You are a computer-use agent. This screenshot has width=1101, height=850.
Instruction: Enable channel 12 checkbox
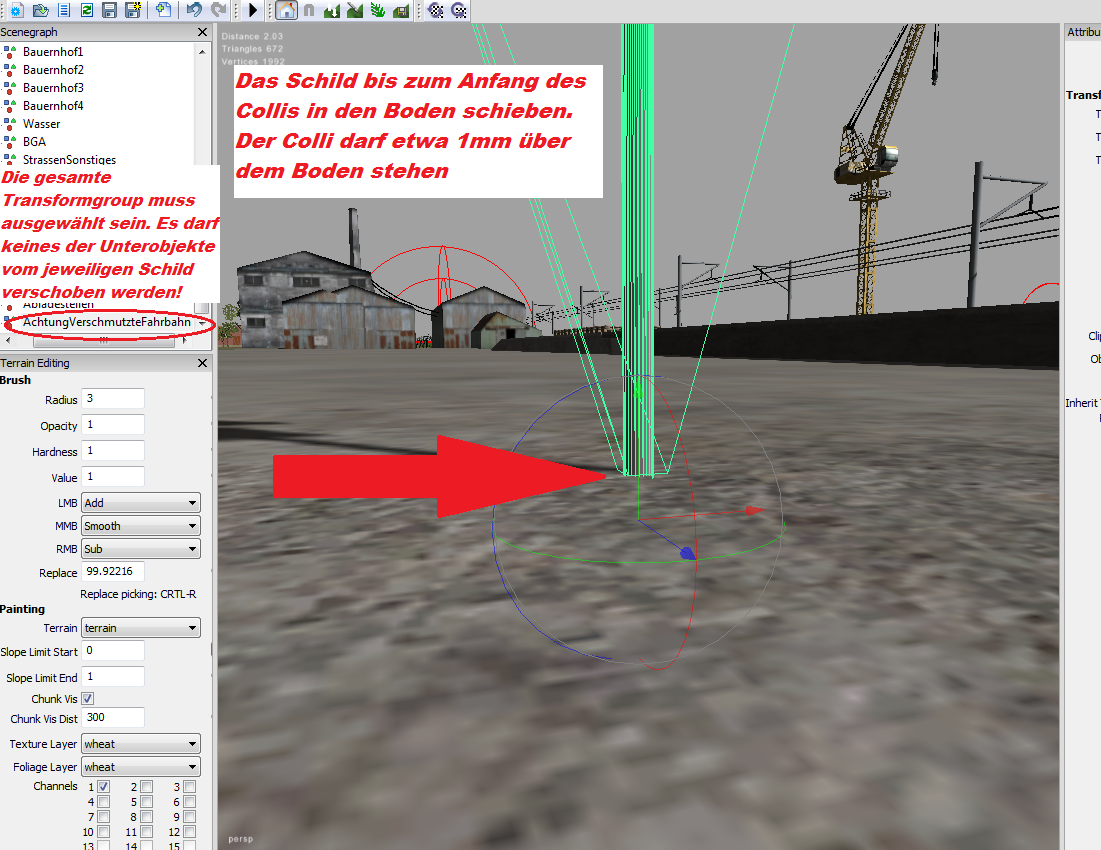point(190,832)
